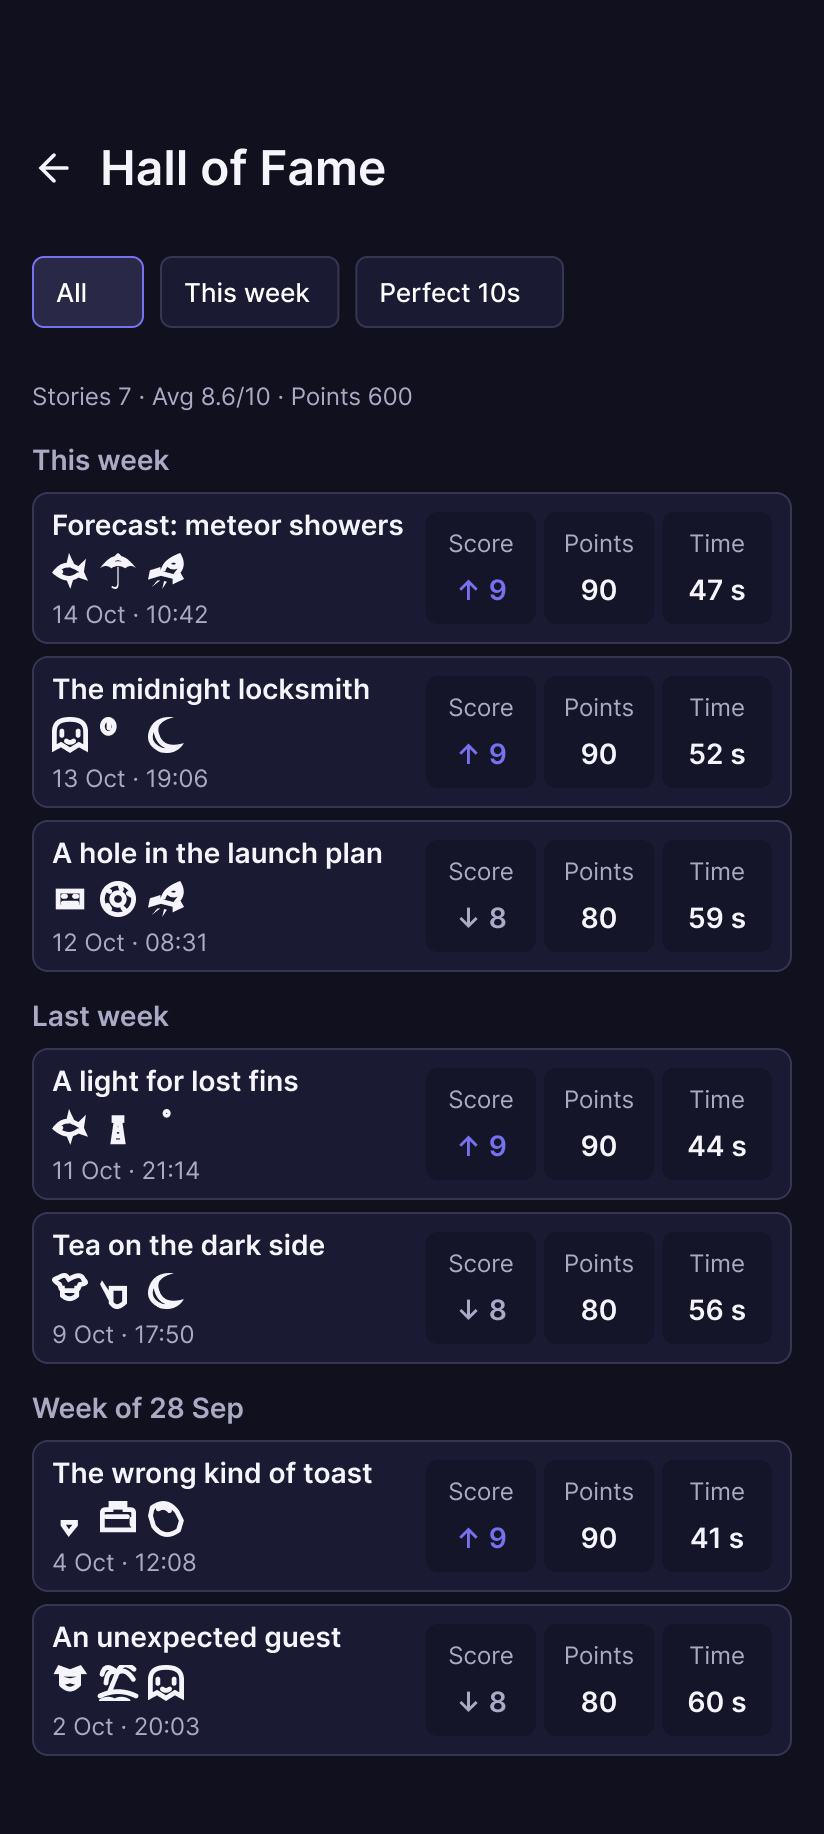Select the All filter chip
Screen dimensions: 824x1834
[x=88, y=292]
